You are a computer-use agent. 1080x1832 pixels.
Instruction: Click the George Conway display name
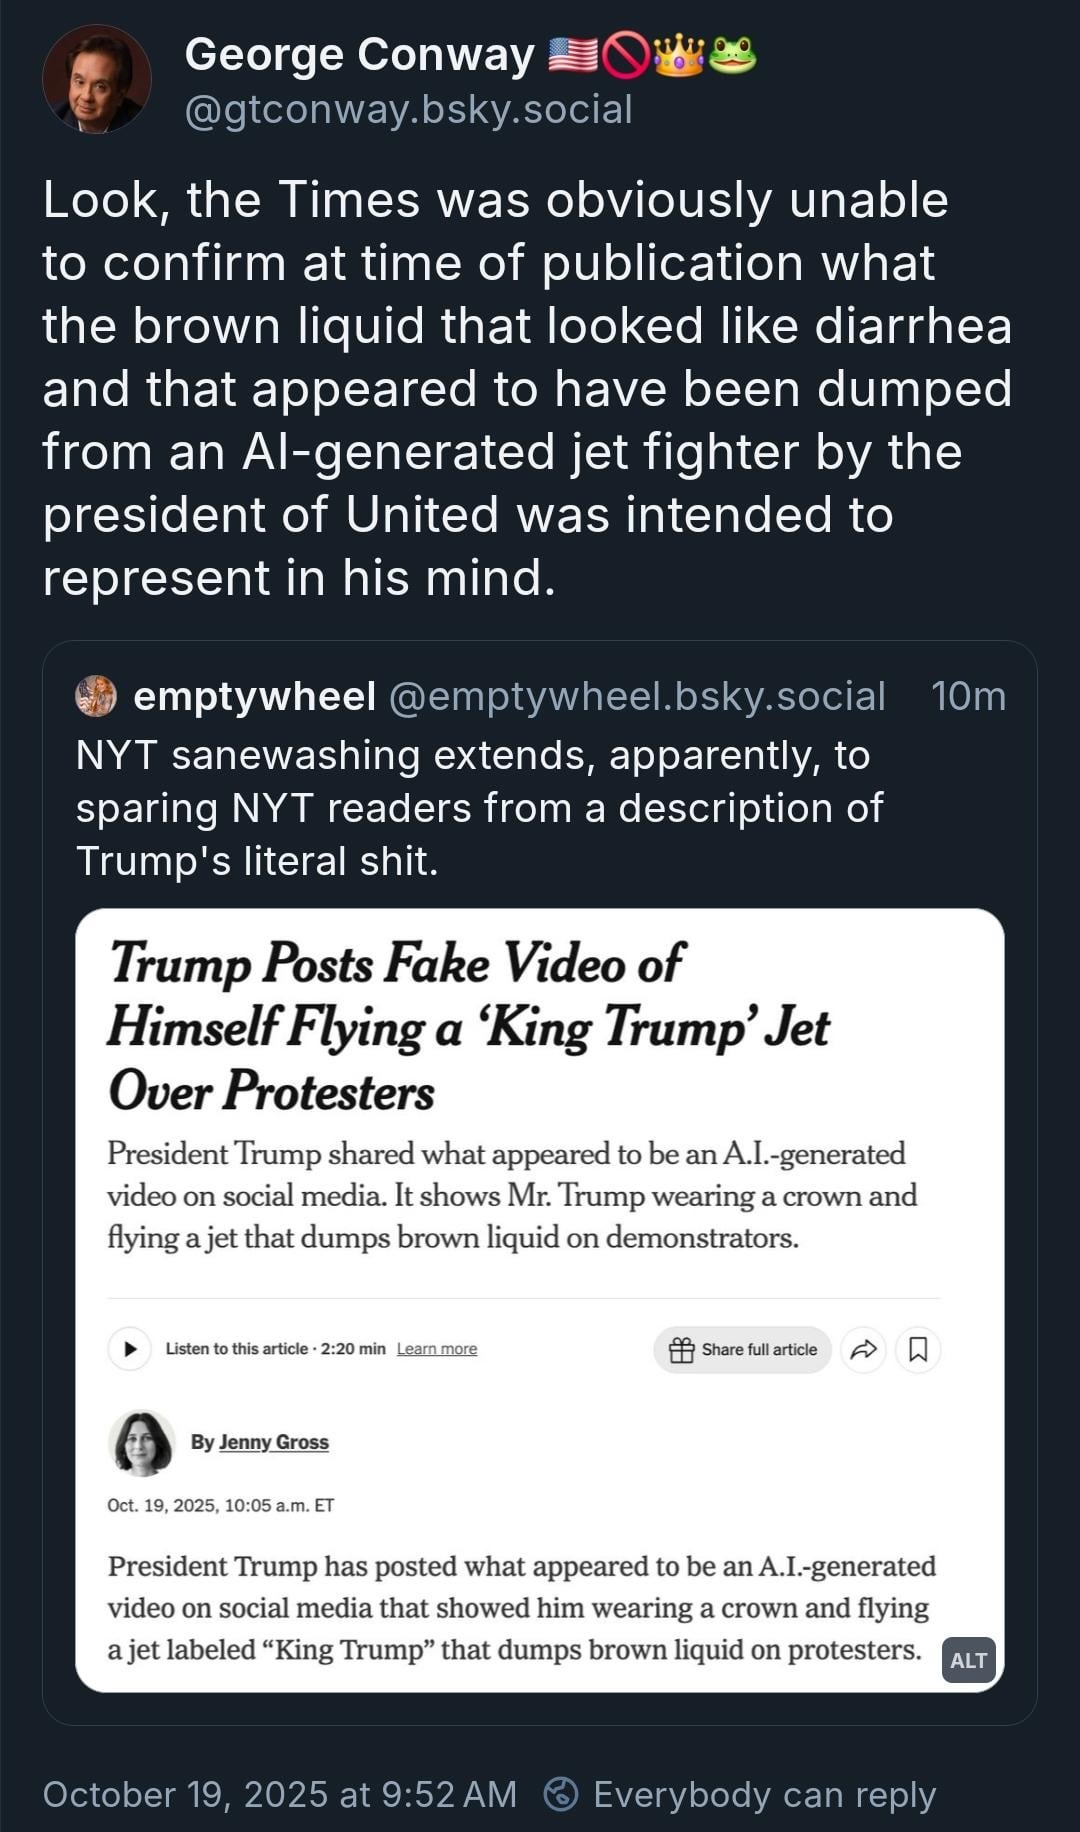pyautogui.click(x=359, y=55)
